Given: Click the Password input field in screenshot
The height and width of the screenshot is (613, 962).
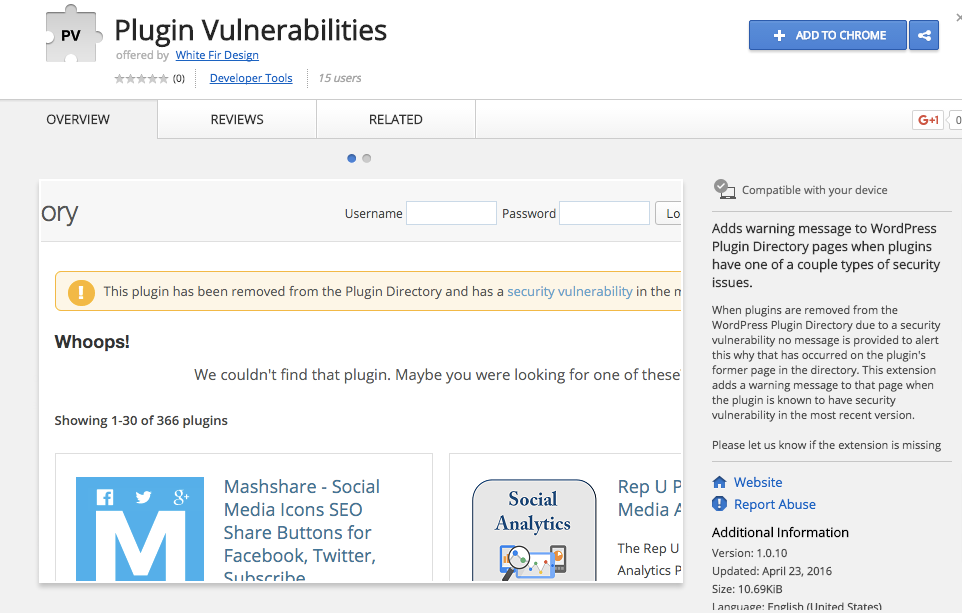Looking at the screenshot, I should coord(604,213).
